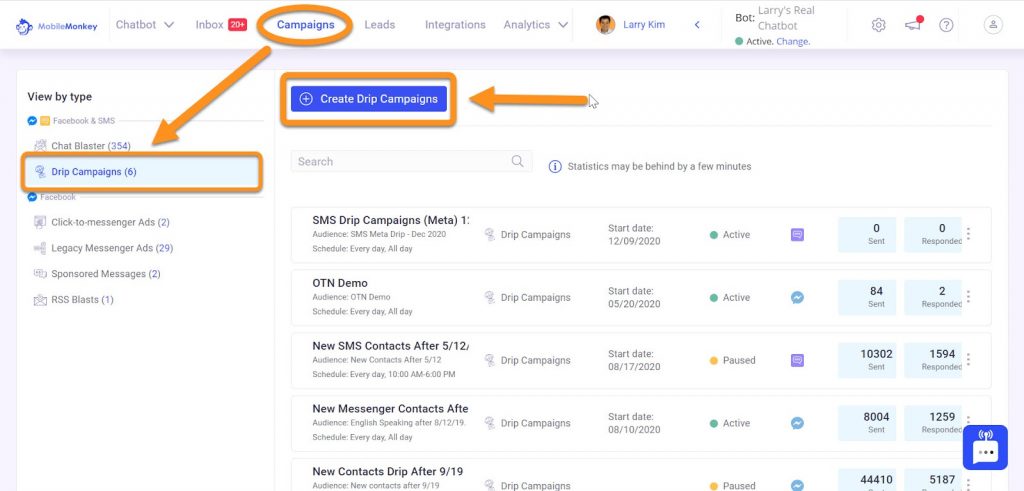This screenshot has height=491, width=1024.
Task: Click into the campaign Search field
Action: 411,161
